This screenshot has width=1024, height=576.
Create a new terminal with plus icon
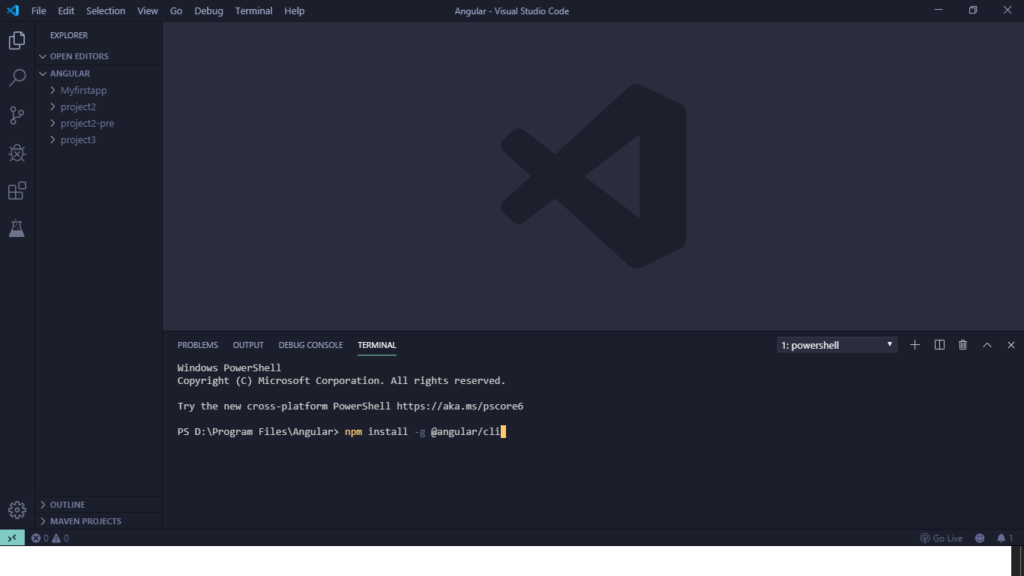click(x=915, y=345)
